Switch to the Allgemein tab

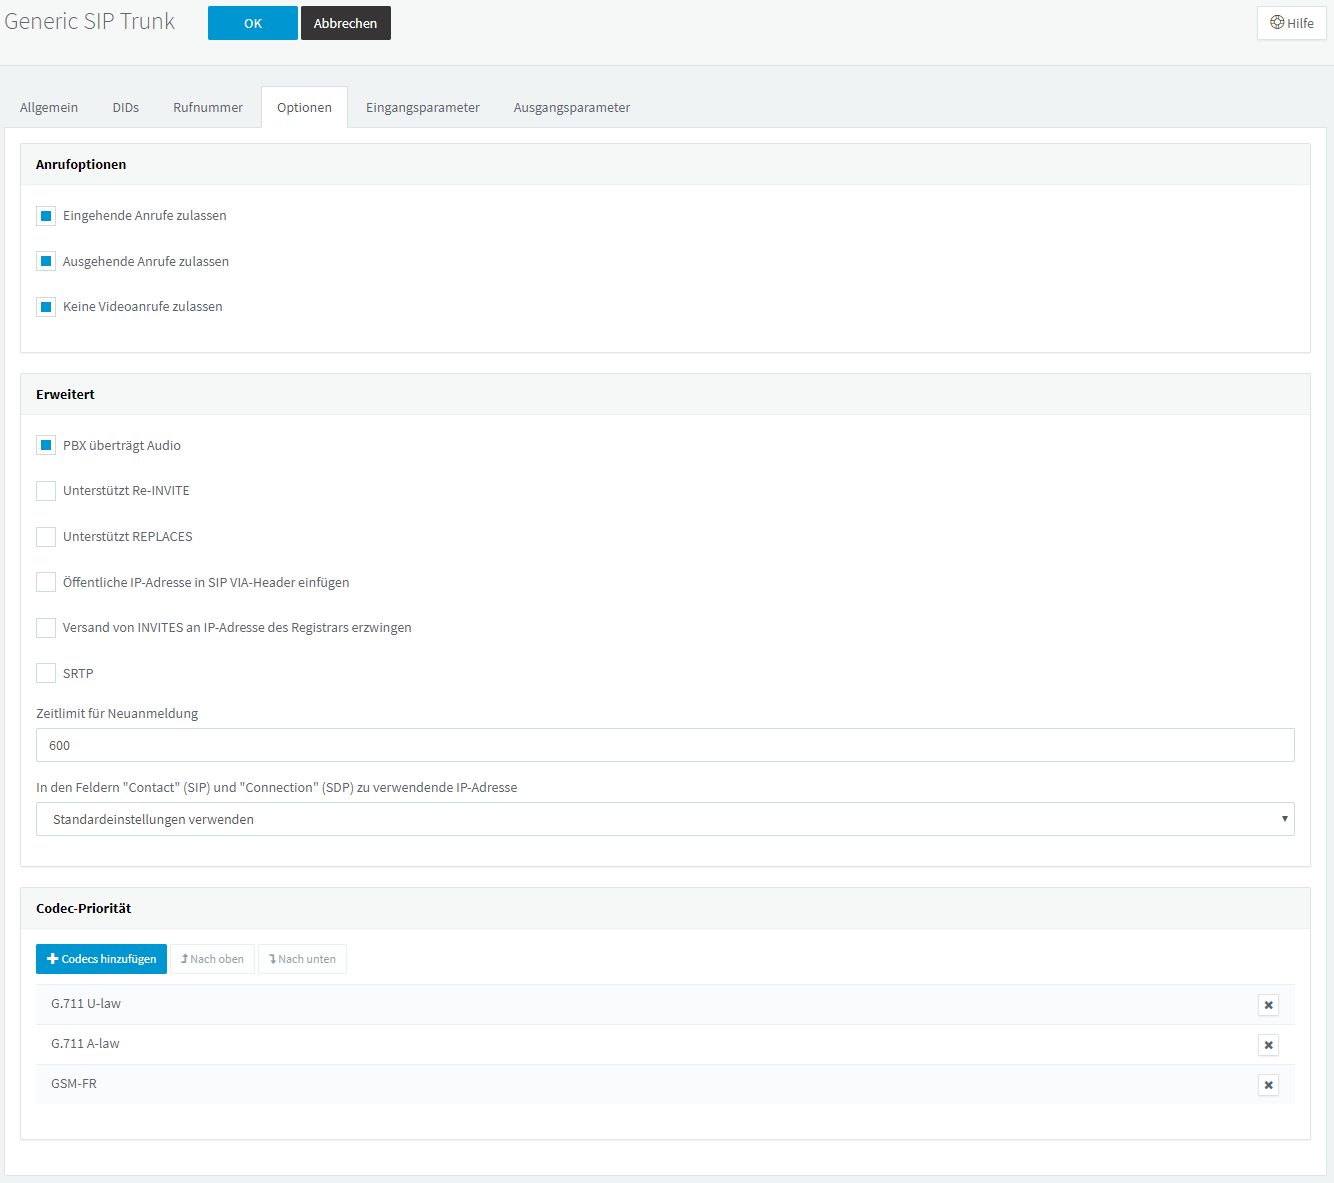click(x=49, y=107)
